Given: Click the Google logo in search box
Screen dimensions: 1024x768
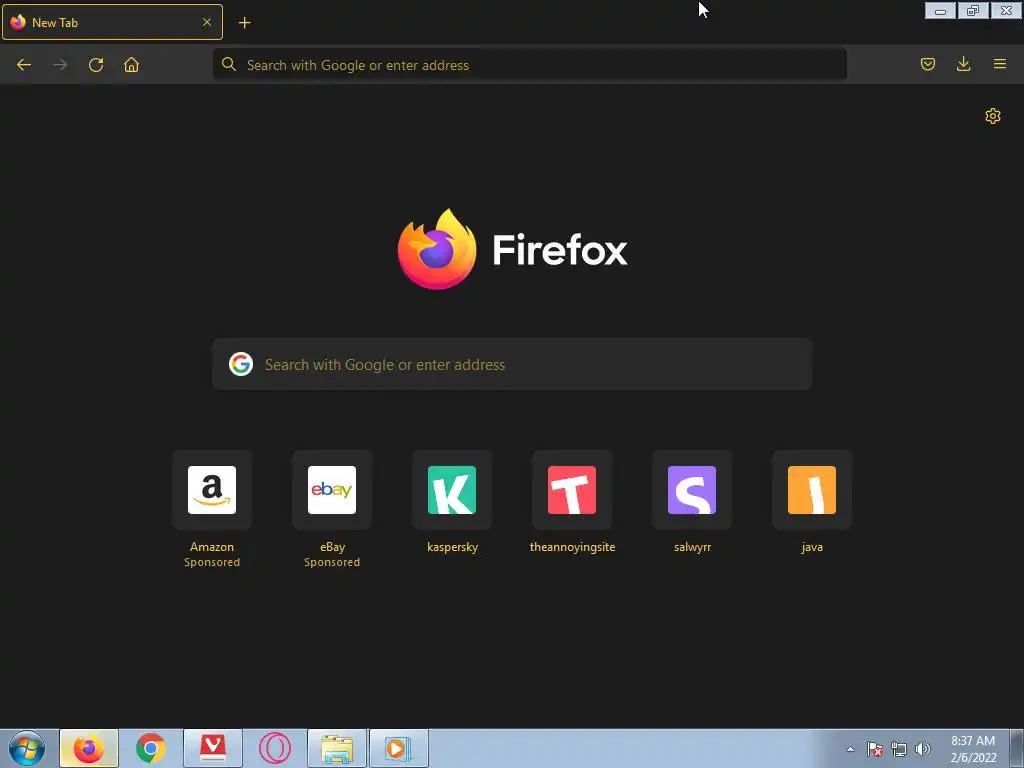Looking at the screenshot, I should (241, 364).
